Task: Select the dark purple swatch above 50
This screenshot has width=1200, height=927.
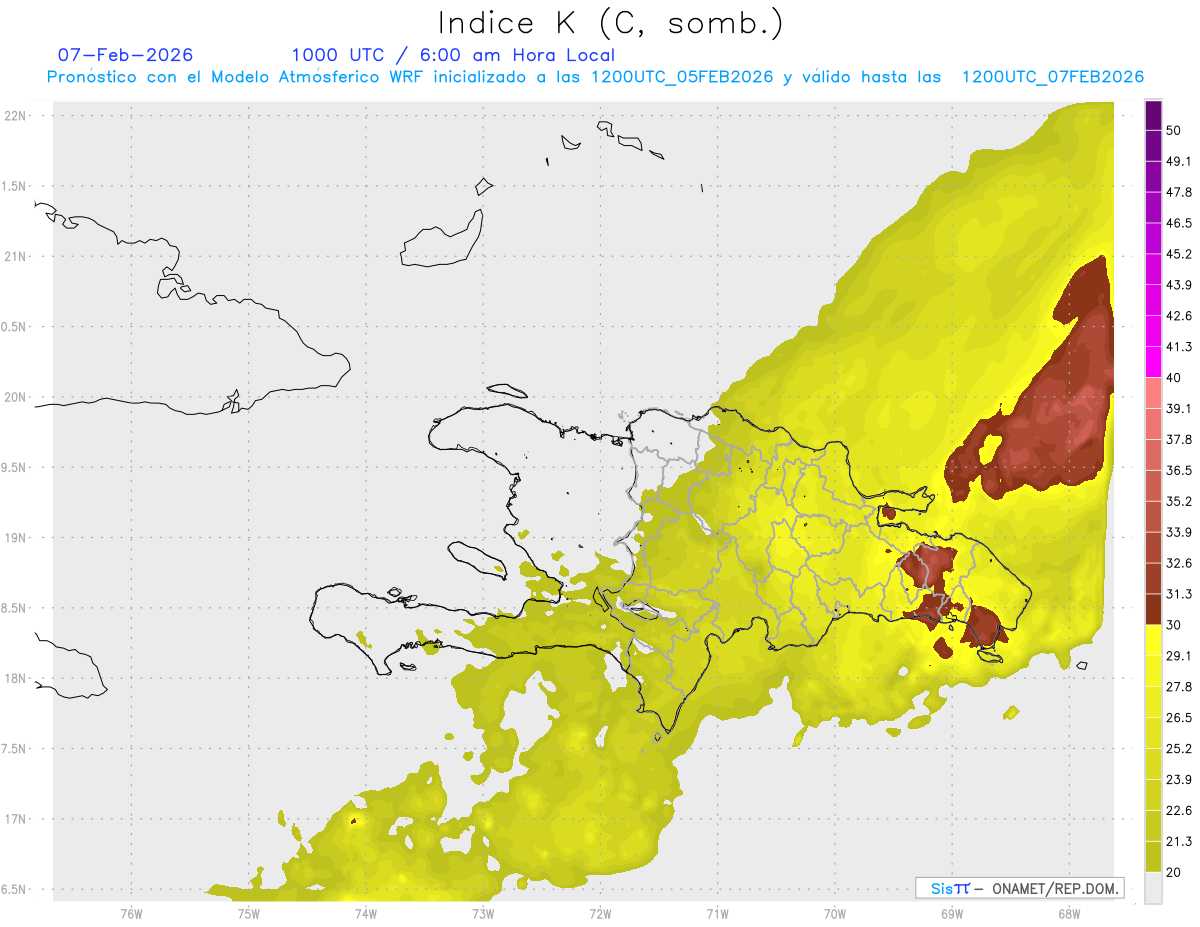Action: [1153, 115]
